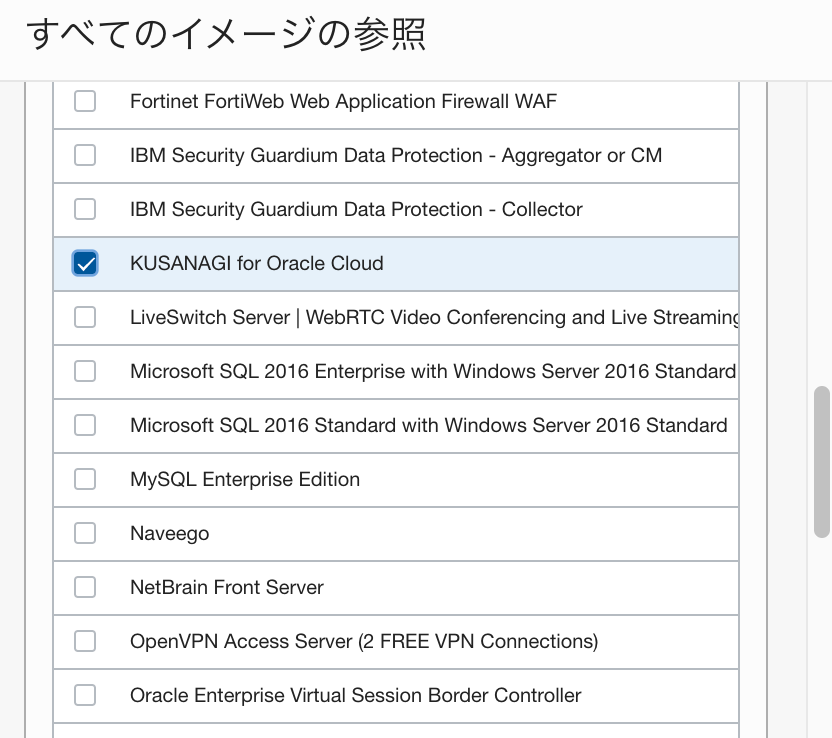The image size is (832, 738).
Task: Click the vertical scrollbar thumb
Action: point(822,462)
